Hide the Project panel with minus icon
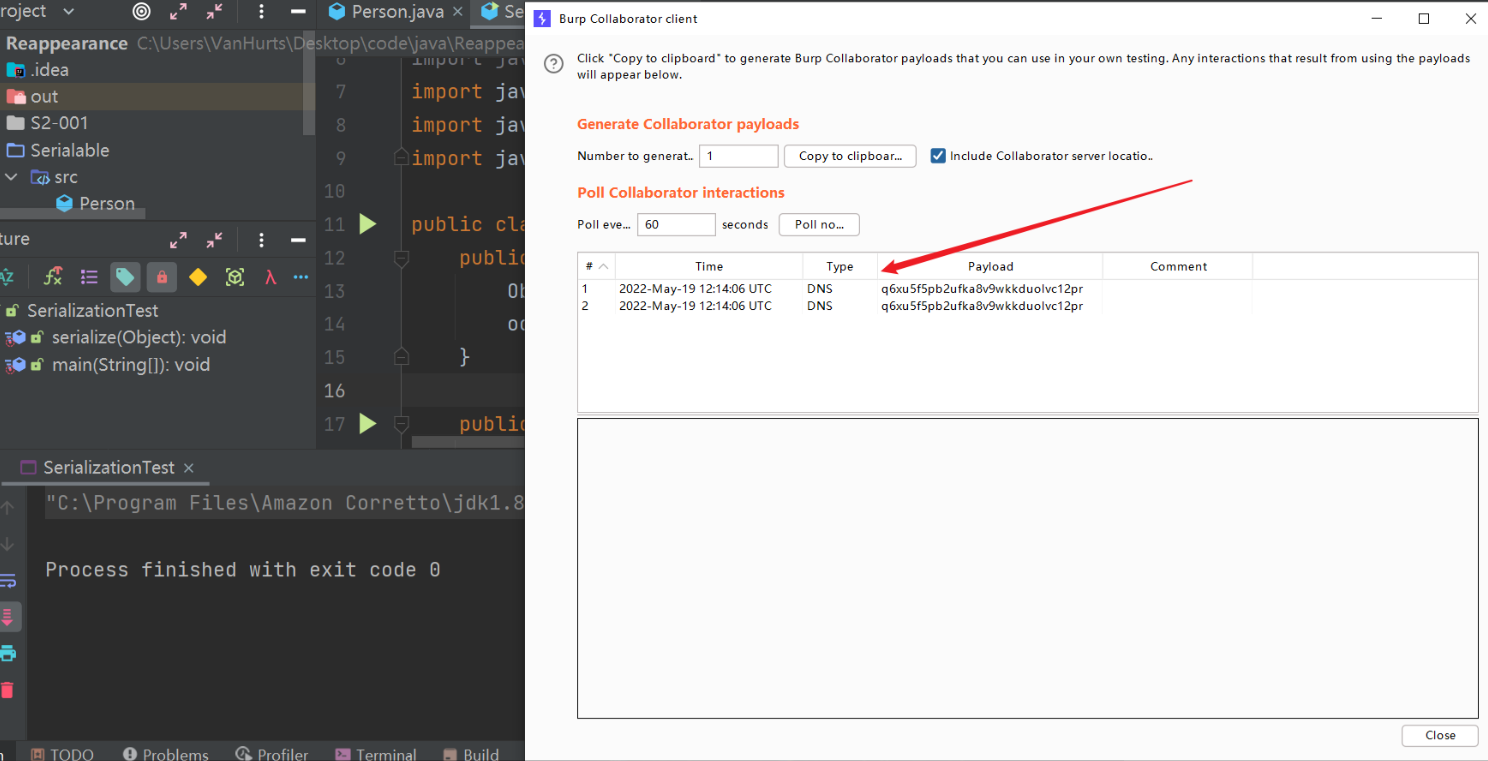Screen dimensions: 1488x761 298,12
